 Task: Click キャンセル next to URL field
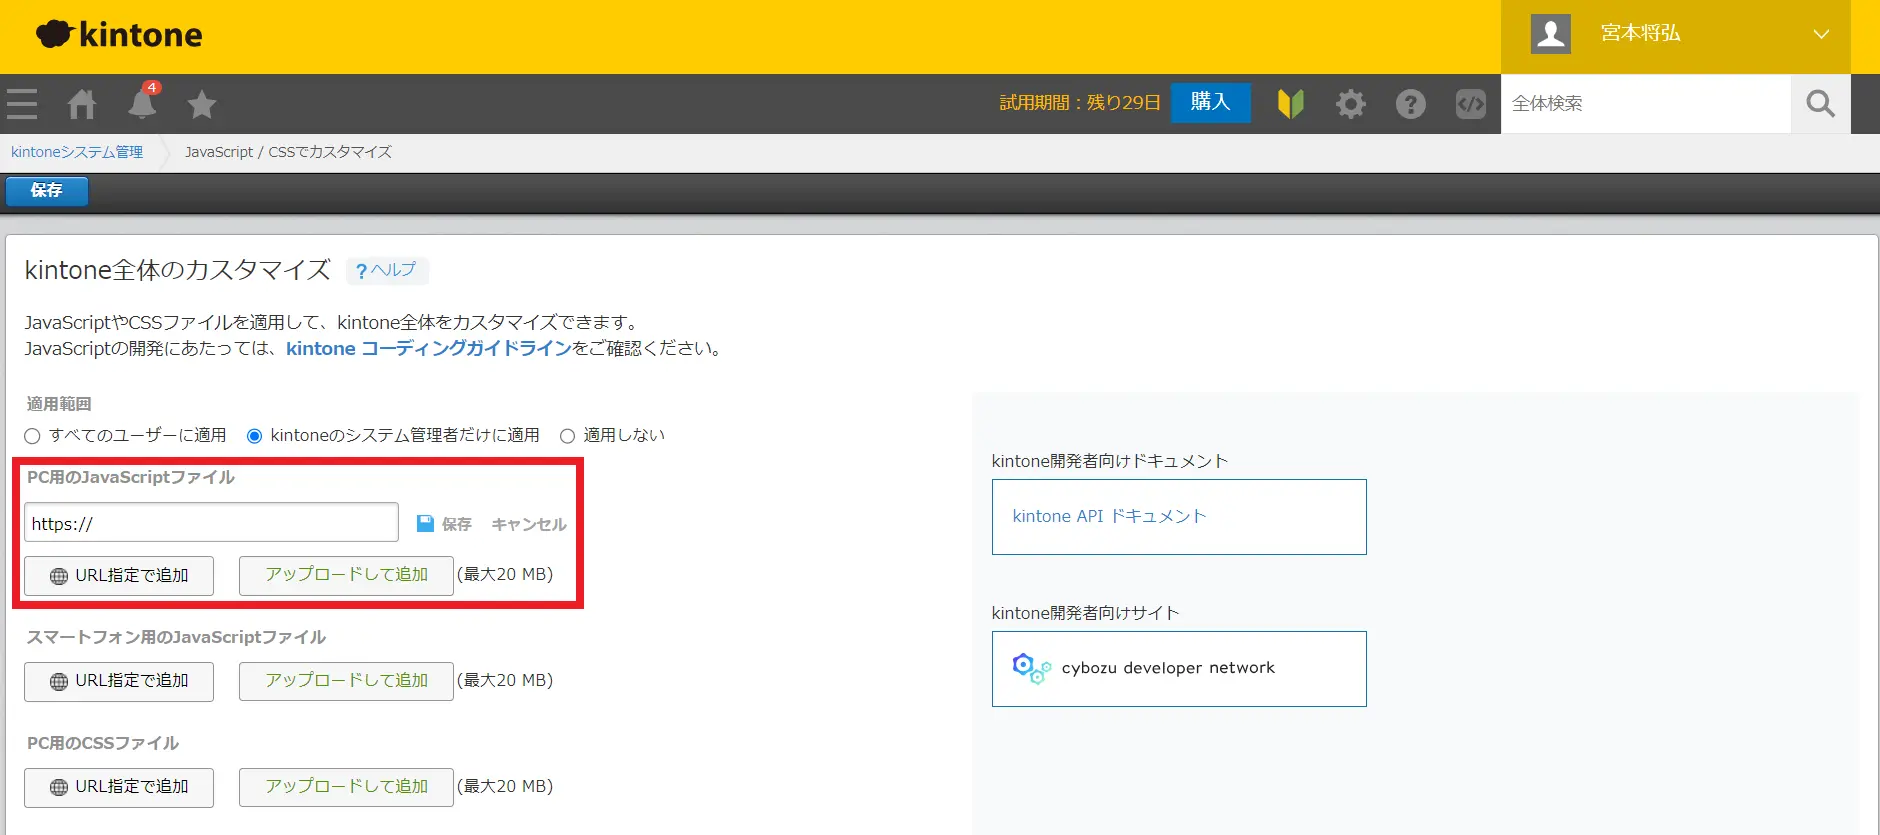click(529, 524)
